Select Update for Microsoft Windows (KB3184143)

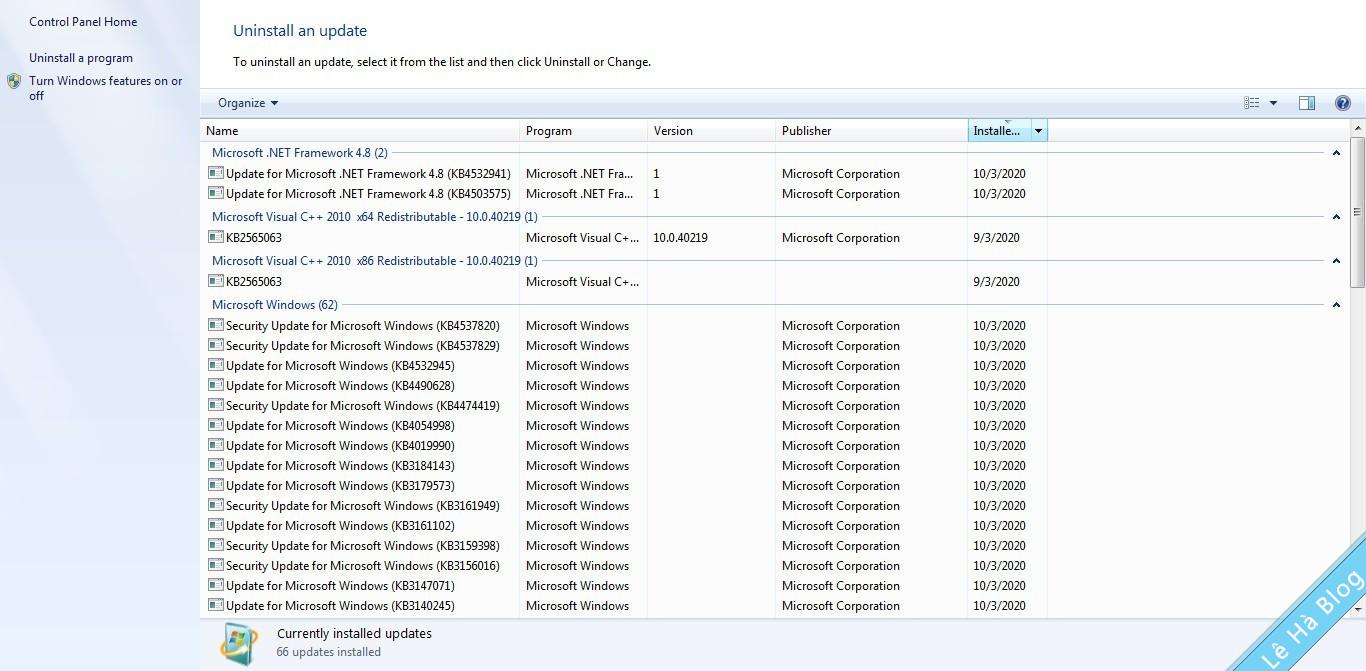[340, 466]
